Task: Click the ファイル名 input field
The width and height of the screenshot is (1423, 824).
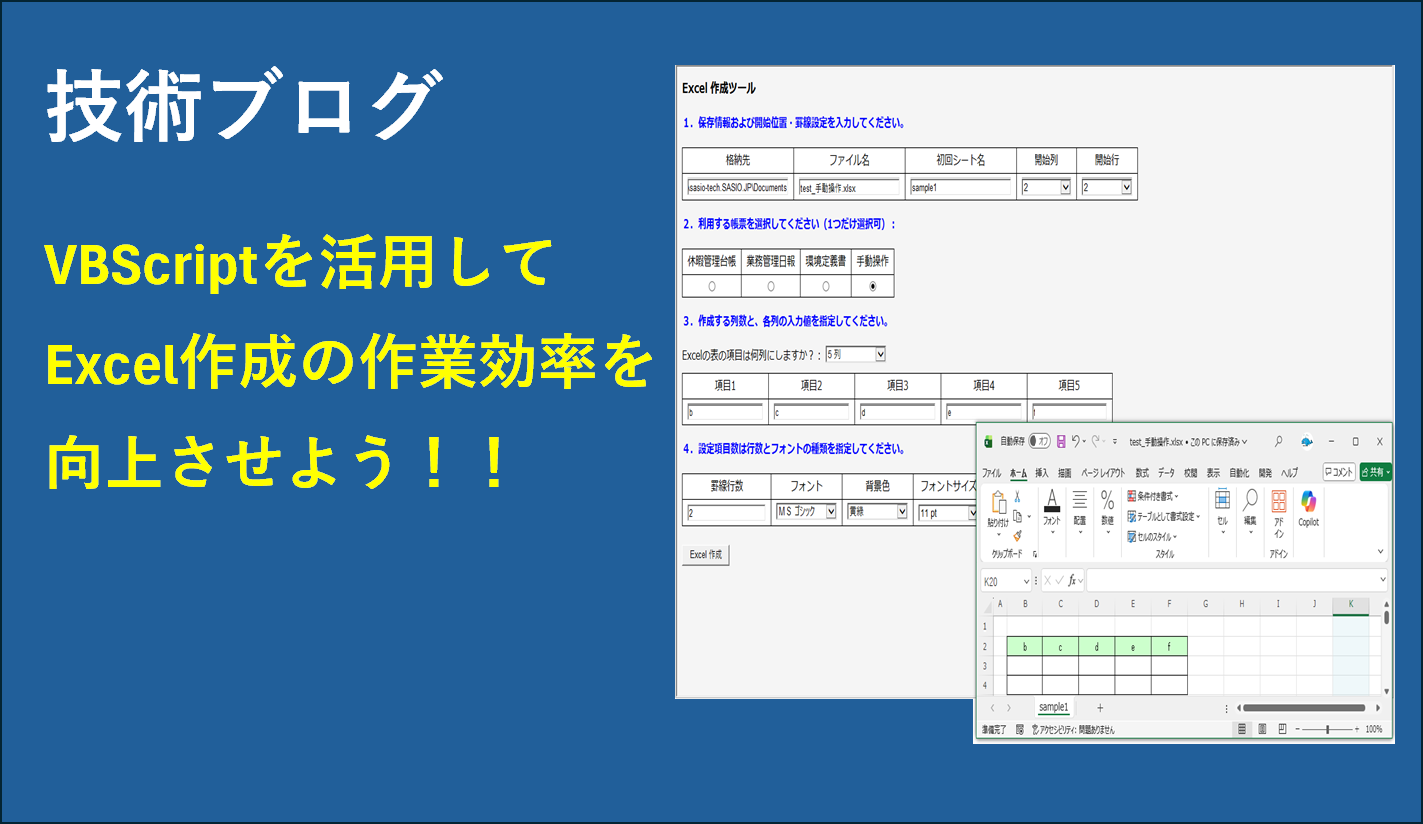Action: (849, 187)
